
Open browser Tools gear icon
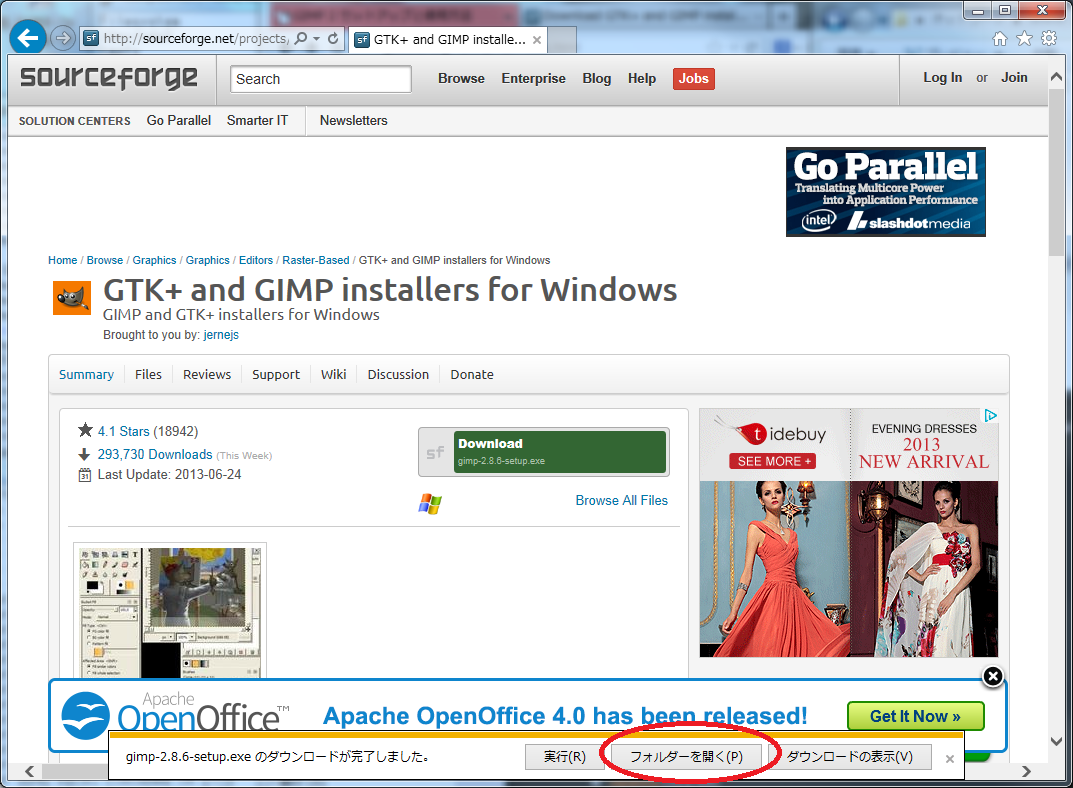click(1049, 38)
